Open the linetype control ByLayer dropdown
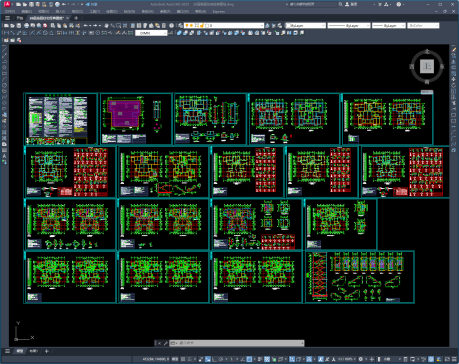This screenshot has height=364, width=459. (x=349, y=25)
